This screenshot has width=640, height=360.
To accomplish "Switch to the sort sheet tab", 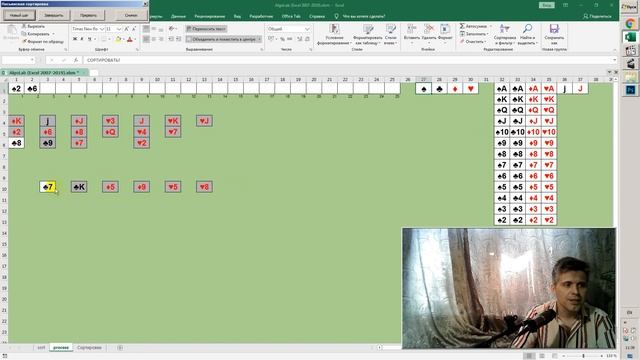I will click(x=41, y=348).
